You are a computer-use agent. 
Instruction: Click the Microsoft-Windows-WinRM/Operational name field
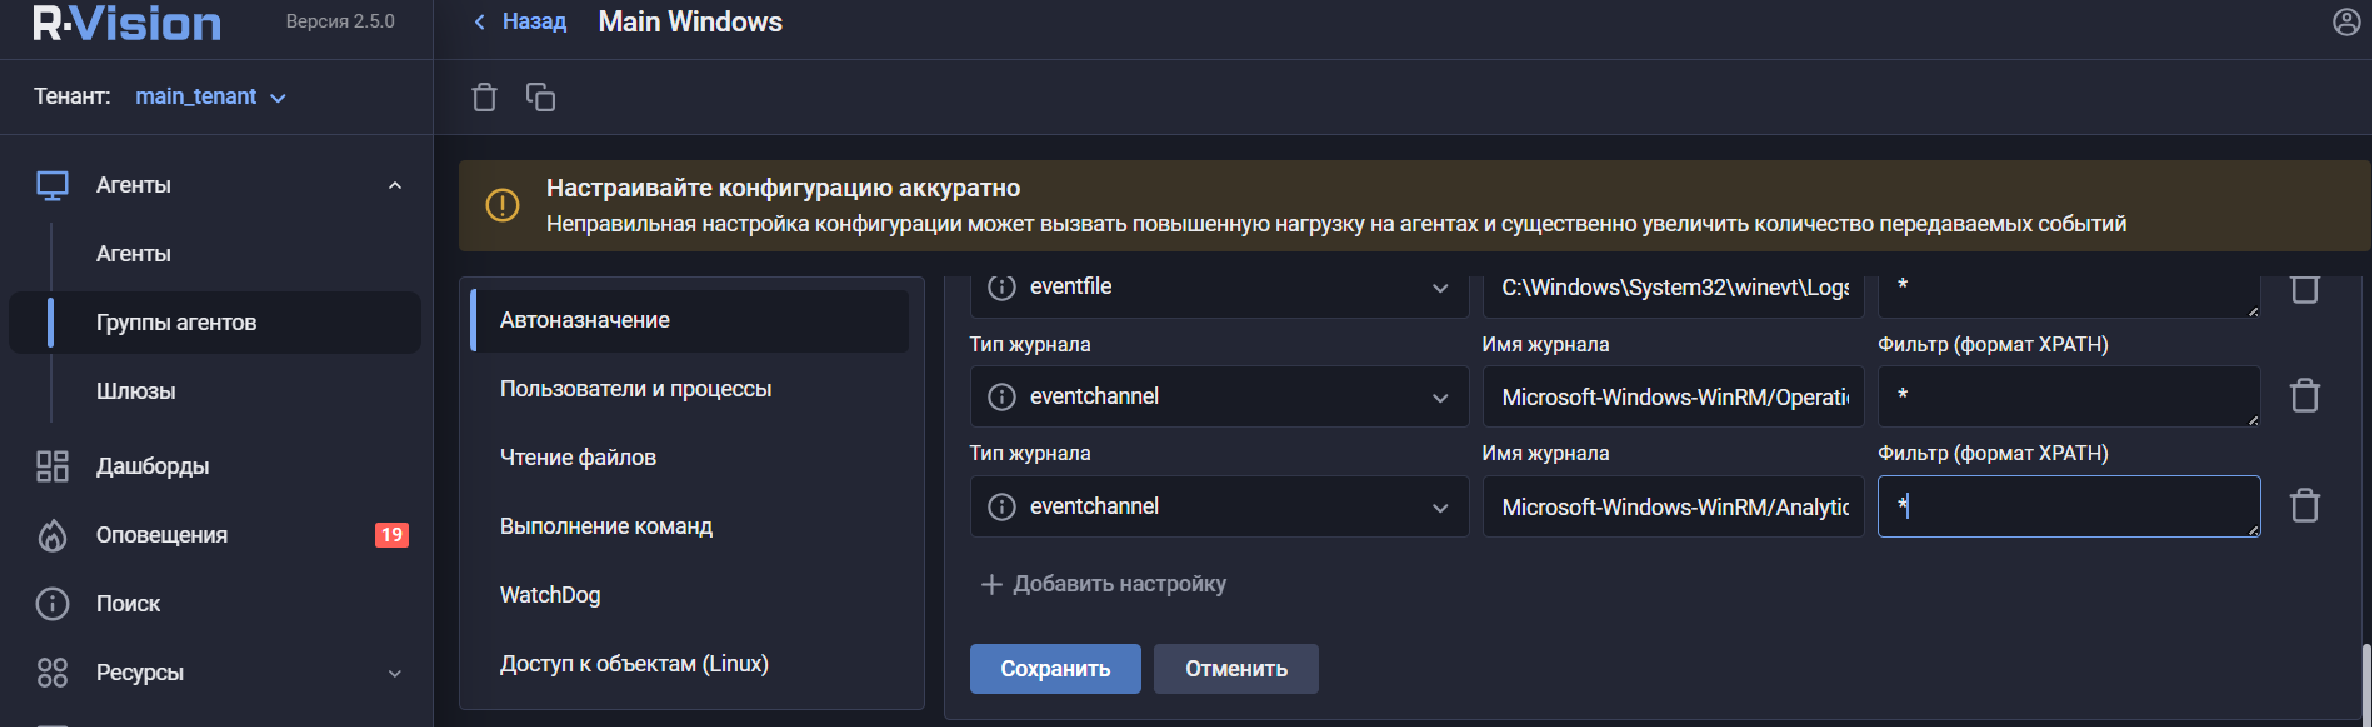click(x=1674, y=396)
